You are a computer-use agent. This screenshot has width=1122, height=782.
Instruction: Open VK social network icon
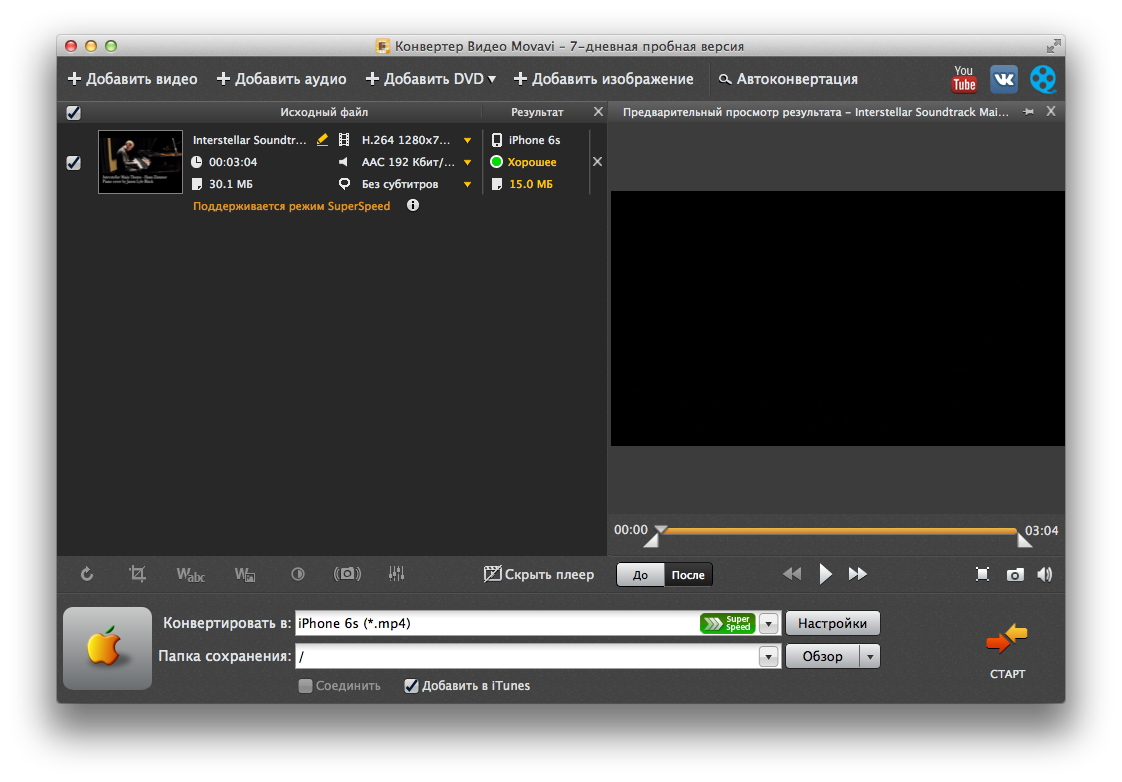coord(1004,79)
